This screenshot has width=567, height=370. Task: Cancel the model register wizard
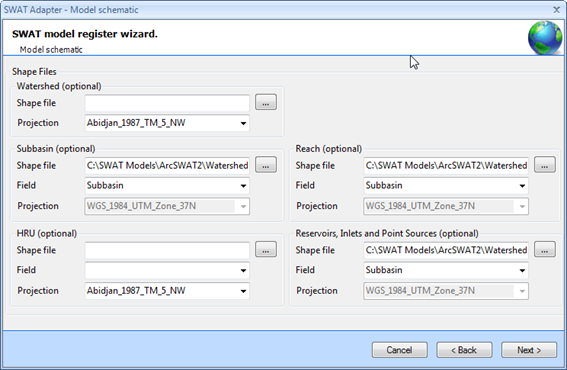[400, 350]
